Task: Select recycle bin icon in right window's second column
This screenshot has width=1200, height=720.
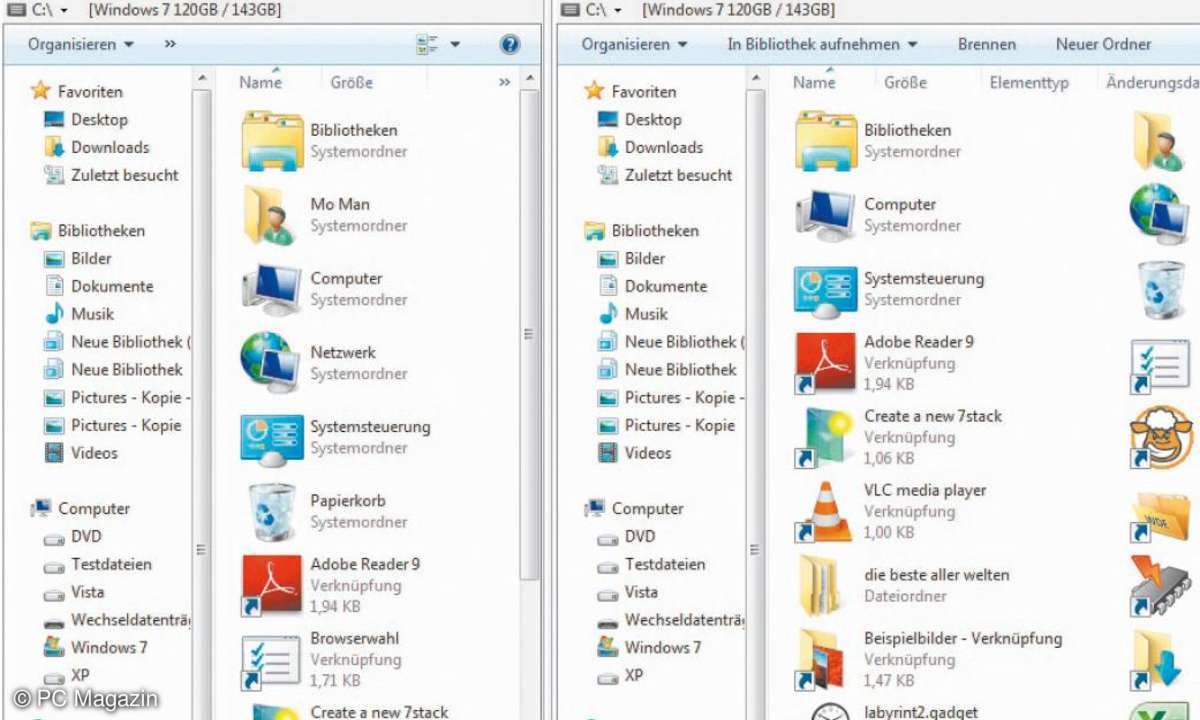Action: coord(1162,290)
